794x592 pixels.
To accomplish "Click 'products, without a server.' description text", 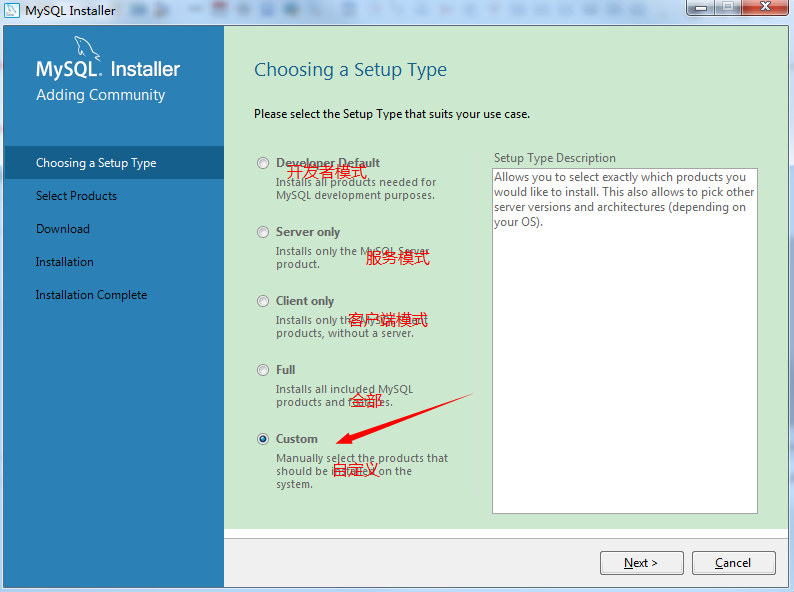I will [x=345, y=333].
